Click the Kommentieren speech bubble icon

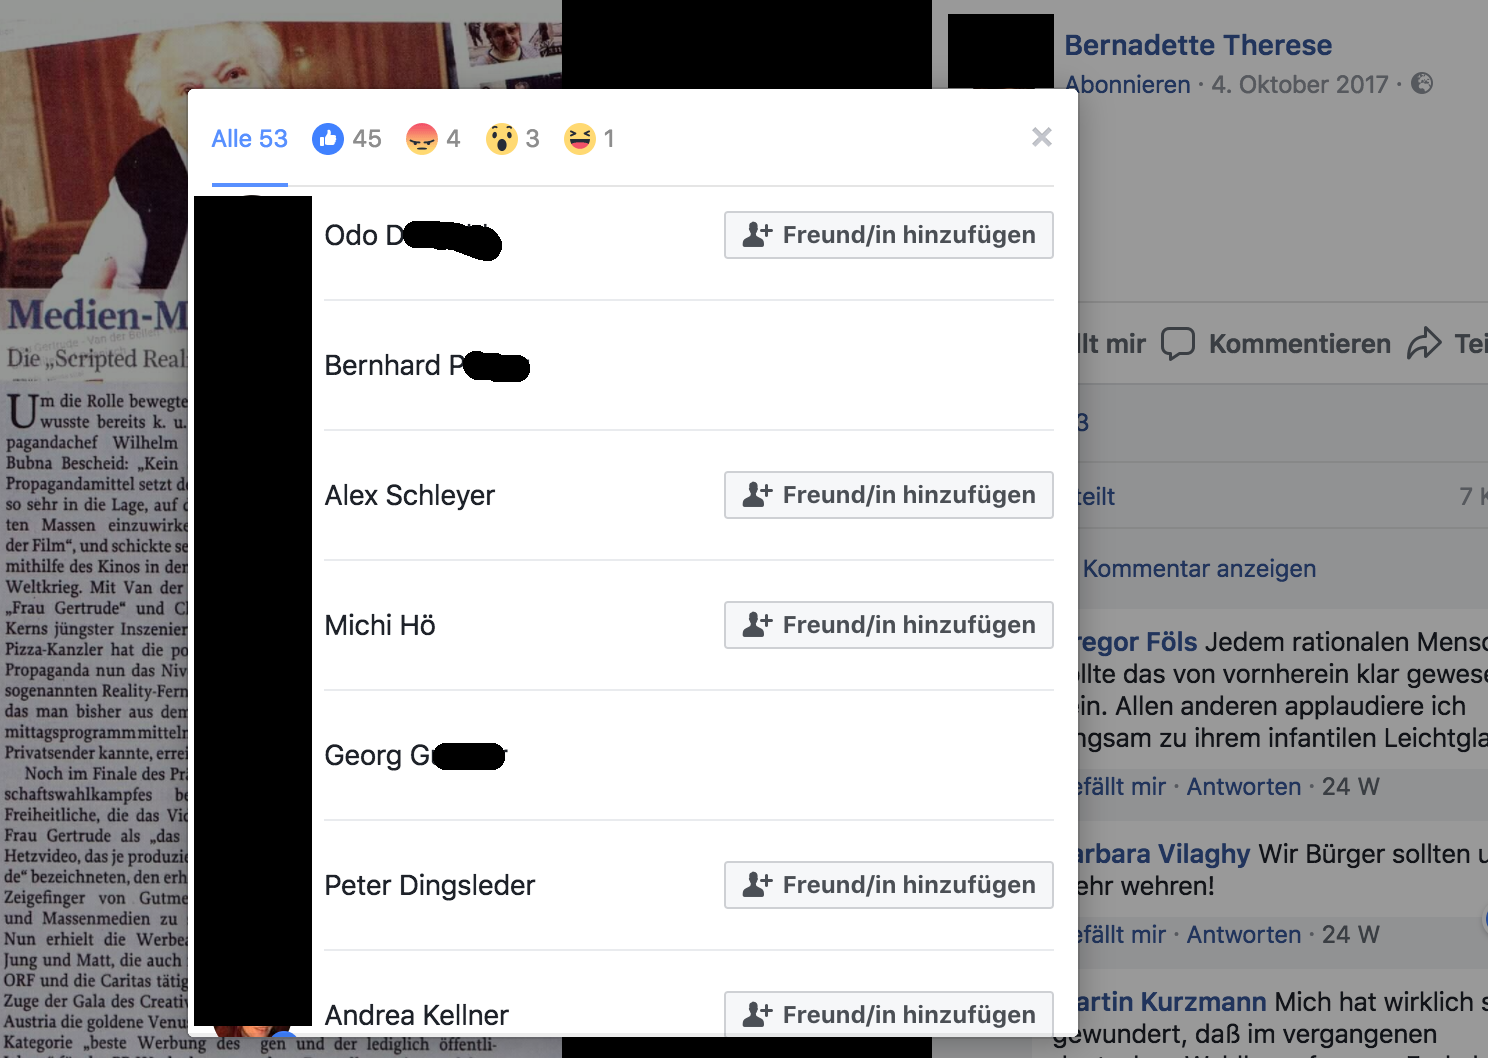tap(1178, 343)
